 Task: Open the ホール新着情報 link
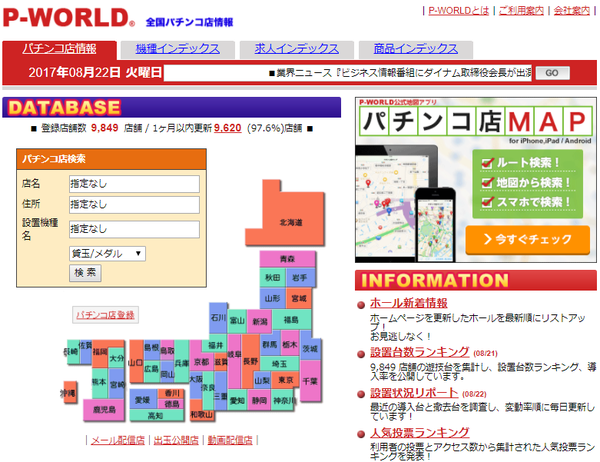pyautogui.click(x=409, y=303)
